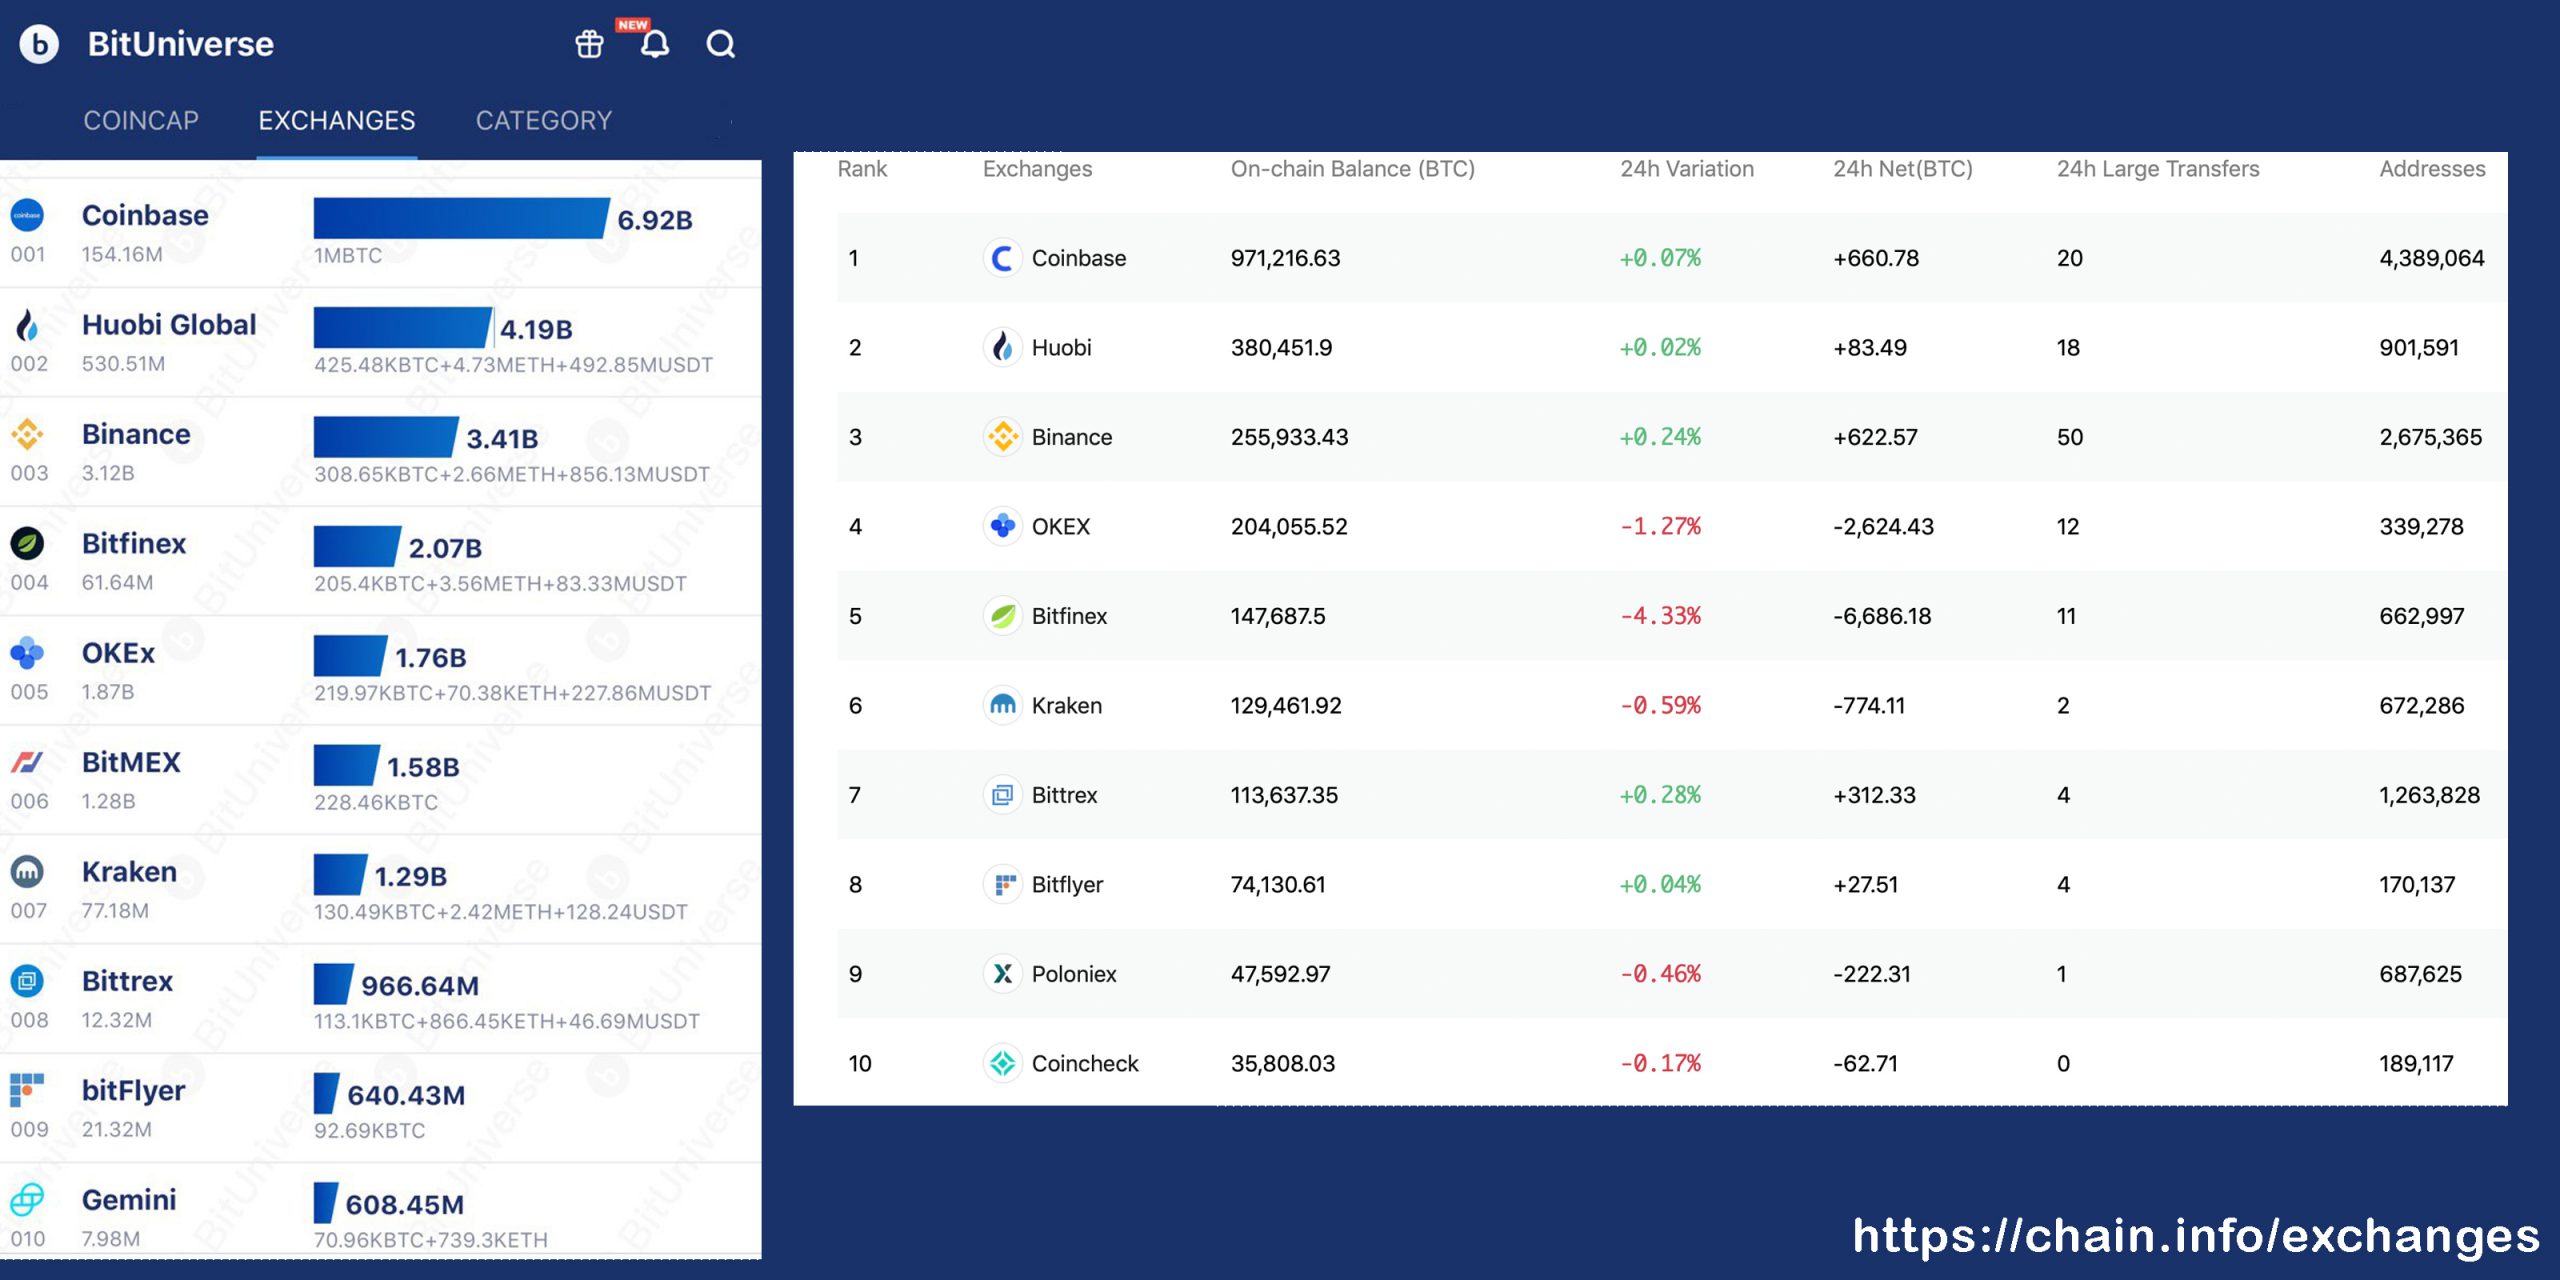Click the Gemini logo icon
Screen dimensions: 2560x1280
click(x=27, y=1199)
